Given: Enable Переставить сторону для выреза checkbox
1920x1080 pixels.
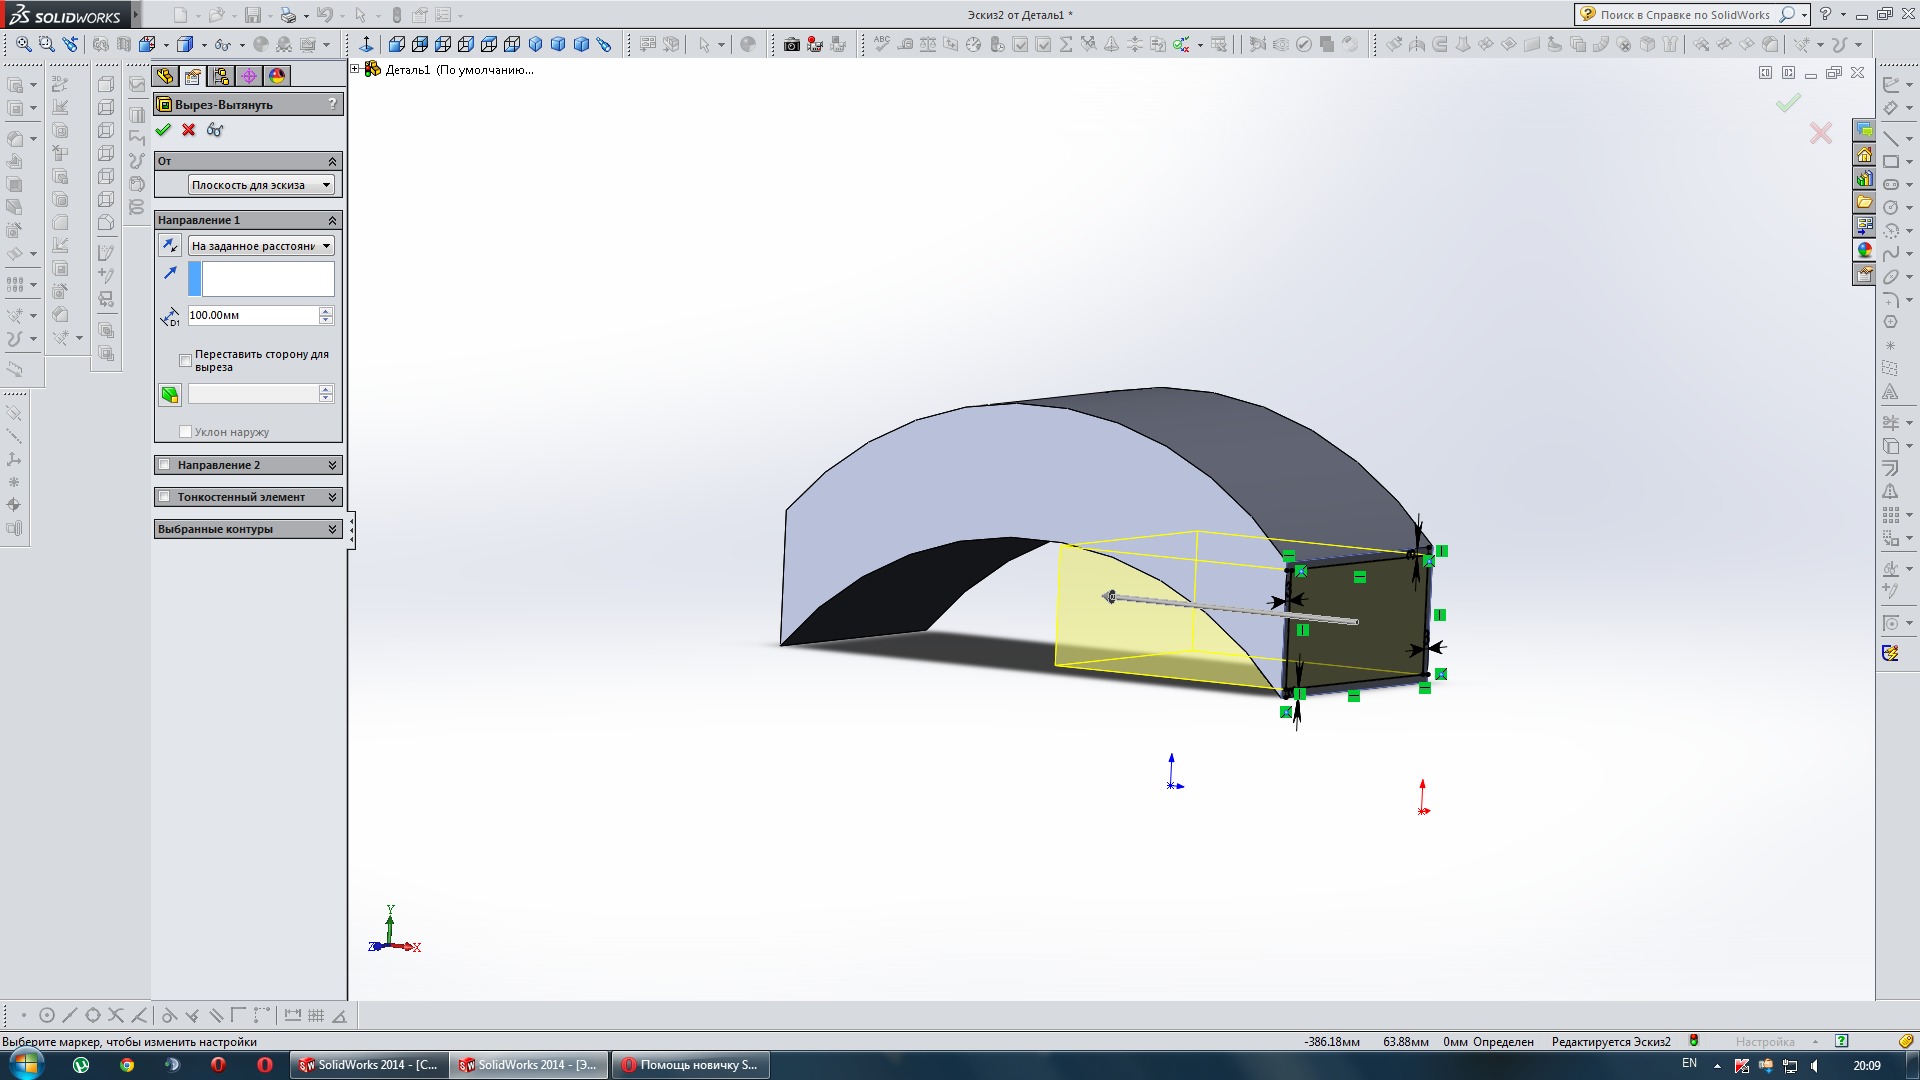Looking at the screenshot, I should (x=185, y=360).
